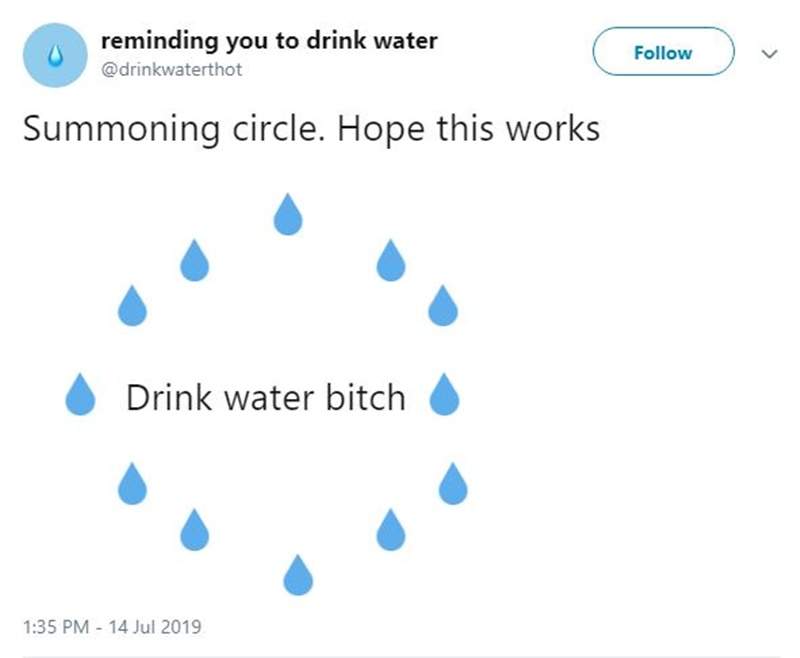Click the bottommost droplet emoji in the circle
The image size is (800, 658).
[x=298, y=574]
